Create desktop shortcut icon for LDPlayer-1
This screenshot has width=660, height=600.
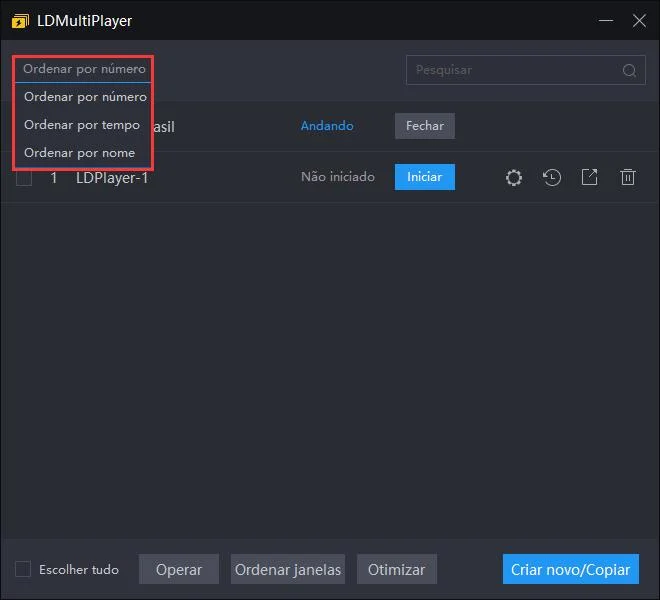point(589,177)
